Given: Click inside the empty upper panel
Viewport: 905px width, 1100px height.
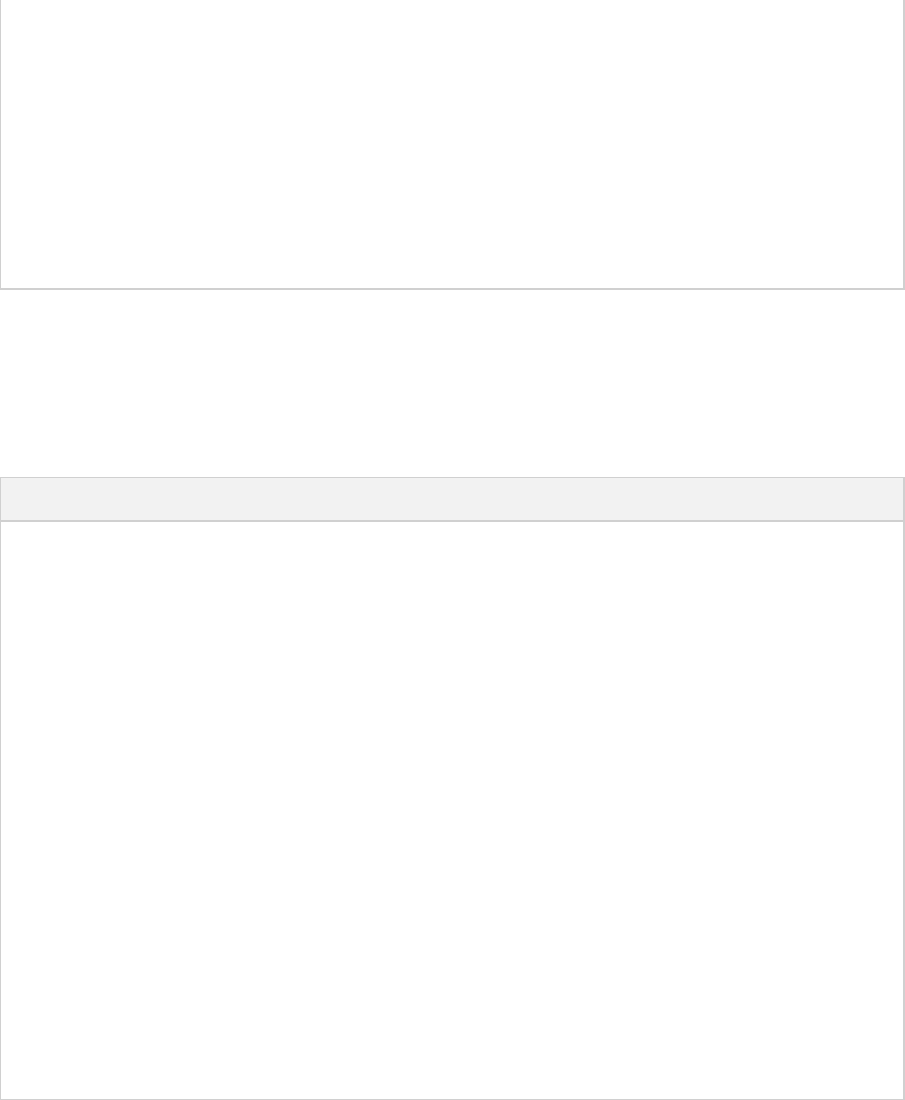Looking at the screenshot, I should (x=452, y=144).
